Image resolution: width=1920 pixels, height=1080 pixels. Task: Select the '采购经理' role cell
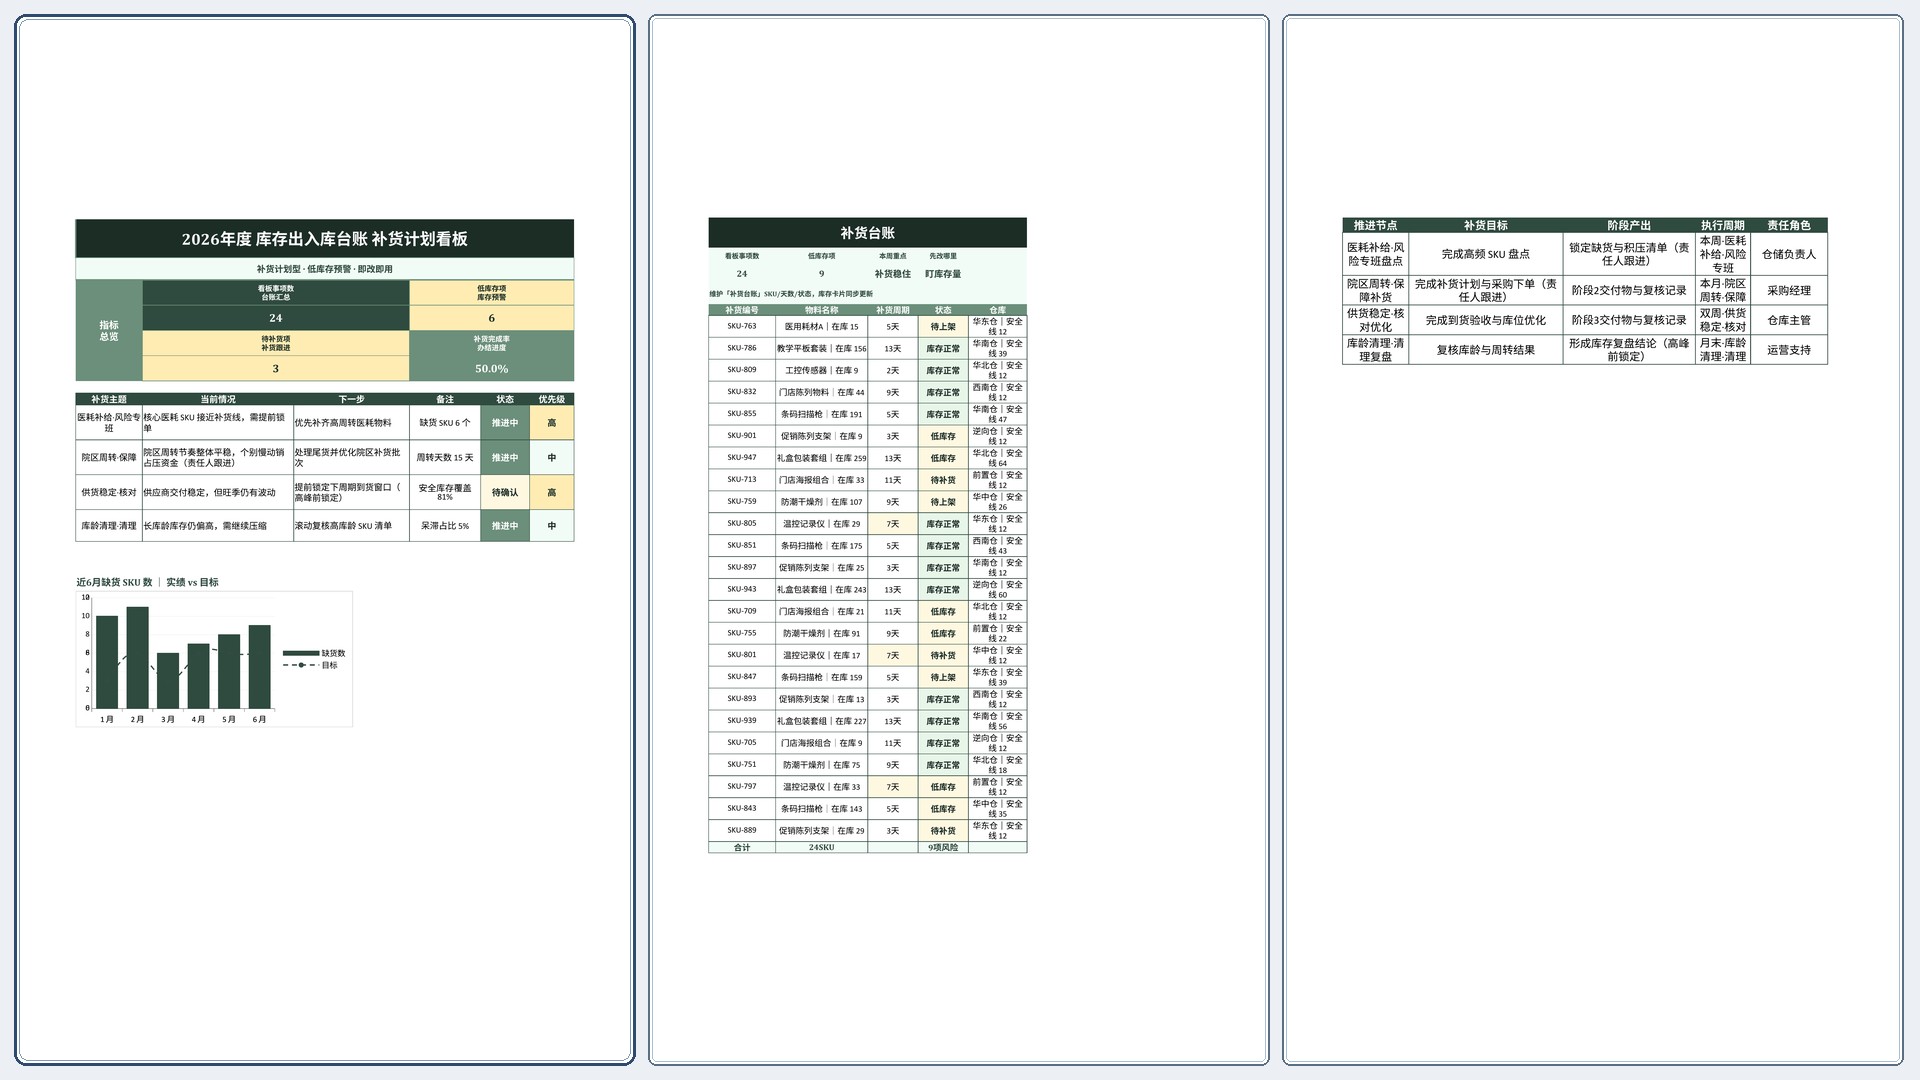(1789, 291)
